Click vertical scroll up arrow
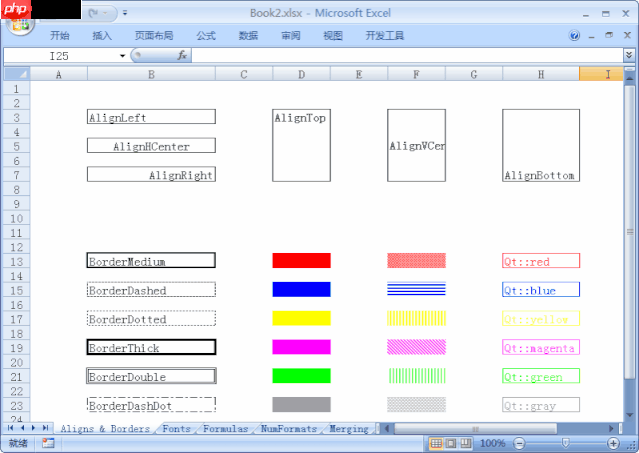The height and width of the screenshot is (453, 639). coord(630,77)
